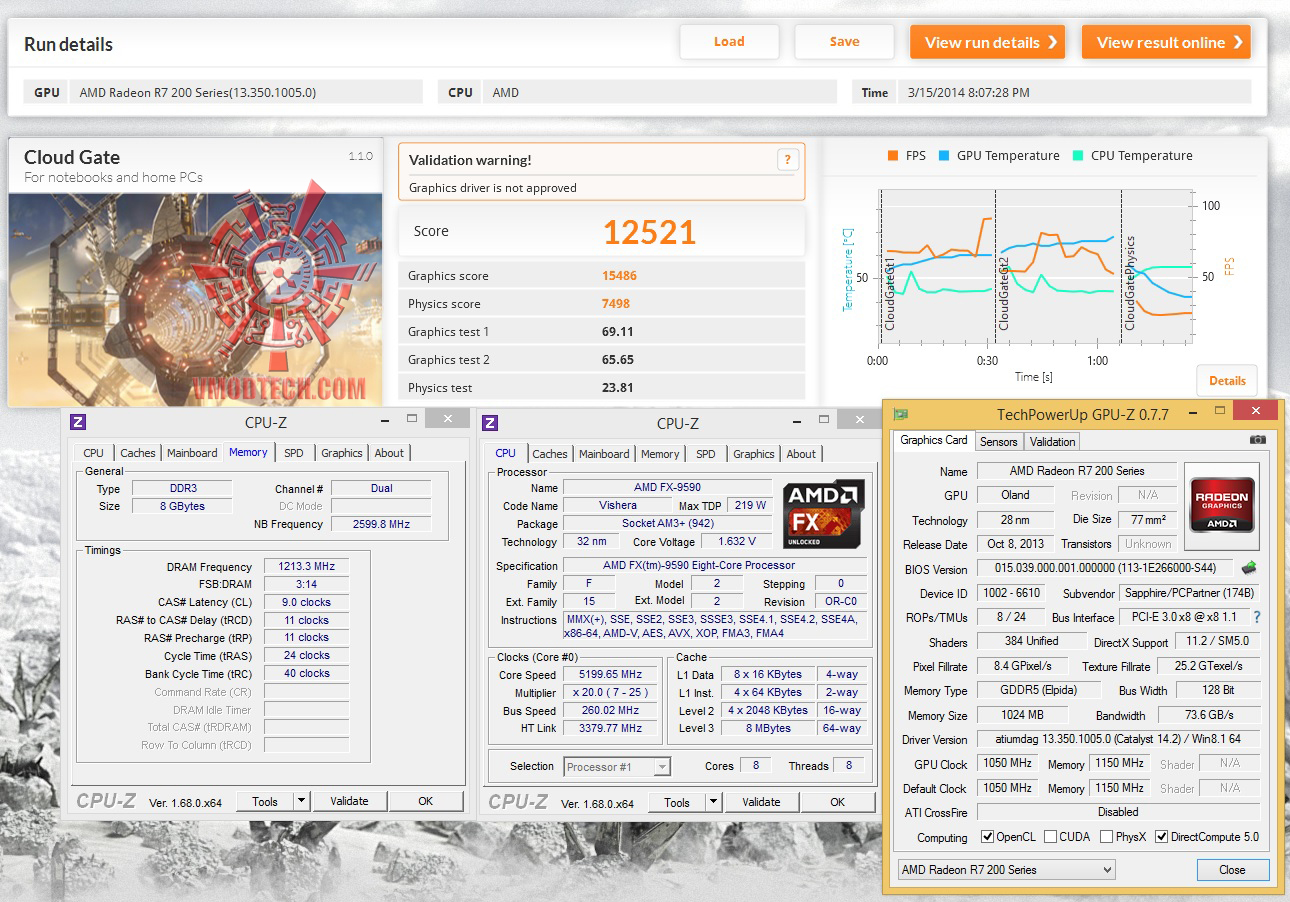1290x902 pixels.
Task: Open the Mainboard tab in the Processor CPU-Z window
Action: pyautogui.click(x=604, y=454)
